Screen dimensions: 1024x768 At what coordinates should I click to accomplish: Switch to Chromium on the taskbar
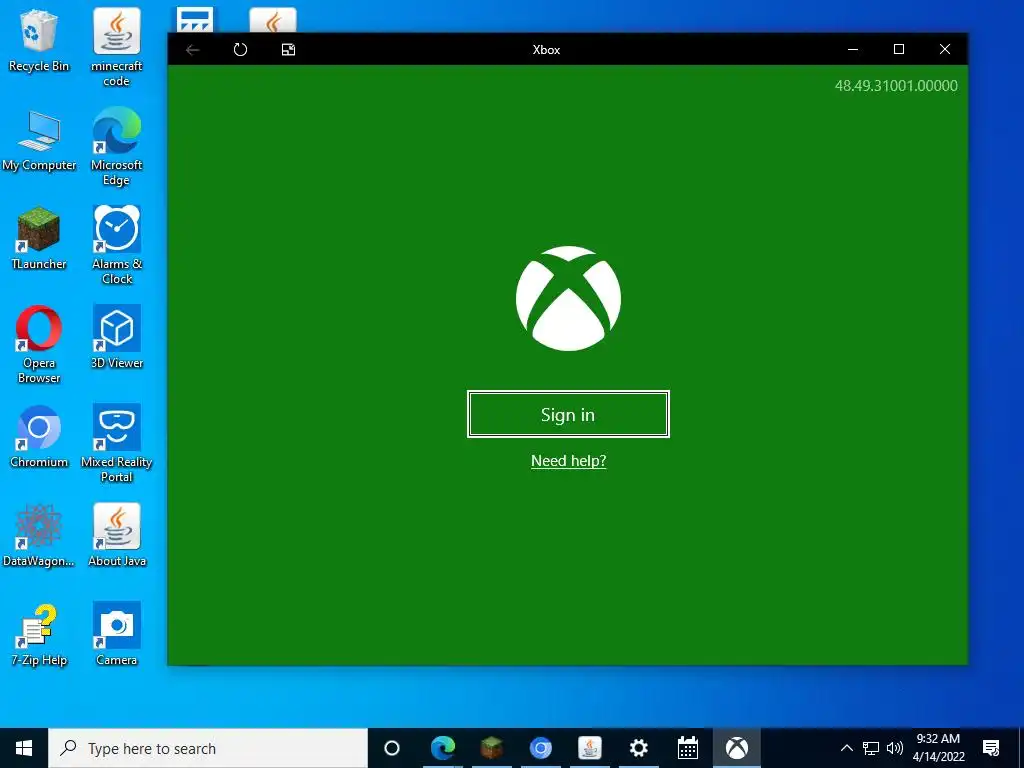[x=540, y=748]
